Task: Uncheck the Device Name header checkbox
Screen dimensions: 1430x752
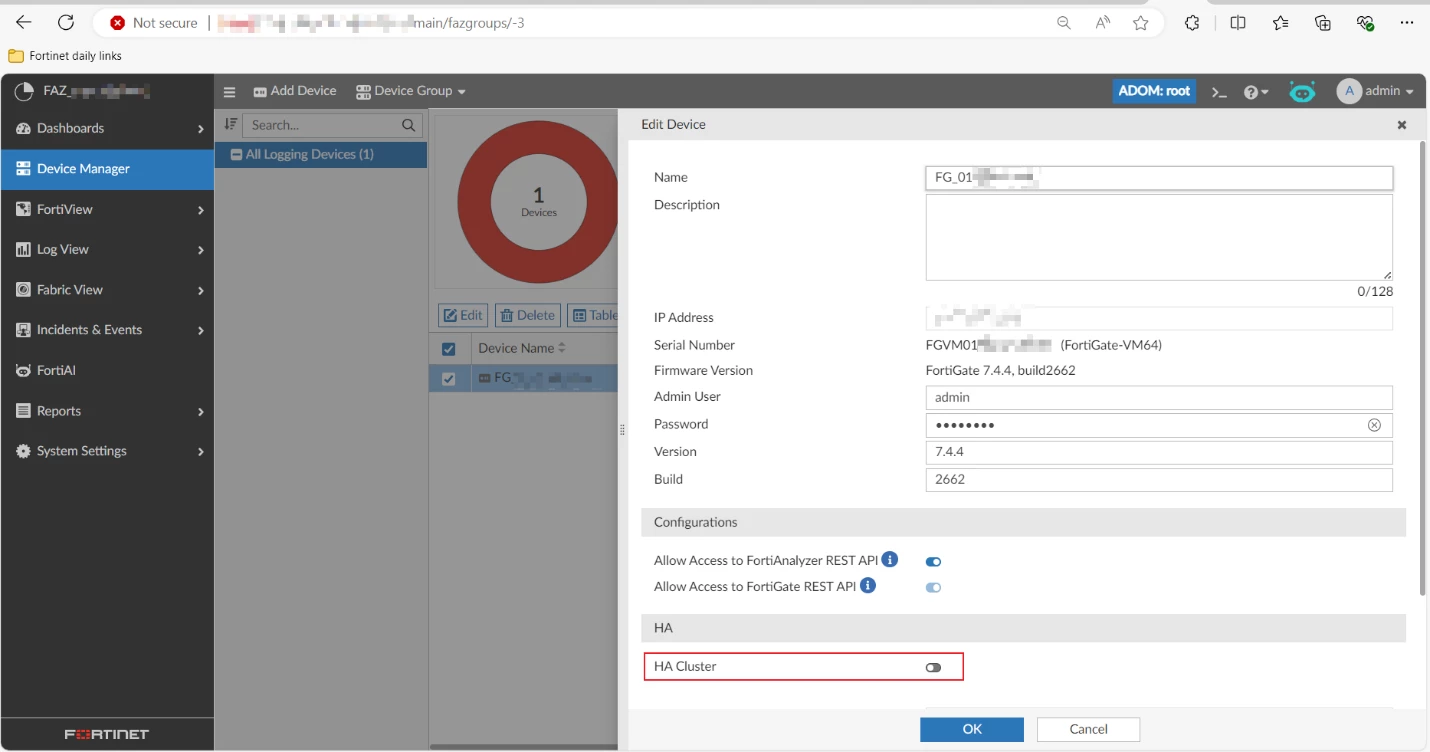Action: 449,349
